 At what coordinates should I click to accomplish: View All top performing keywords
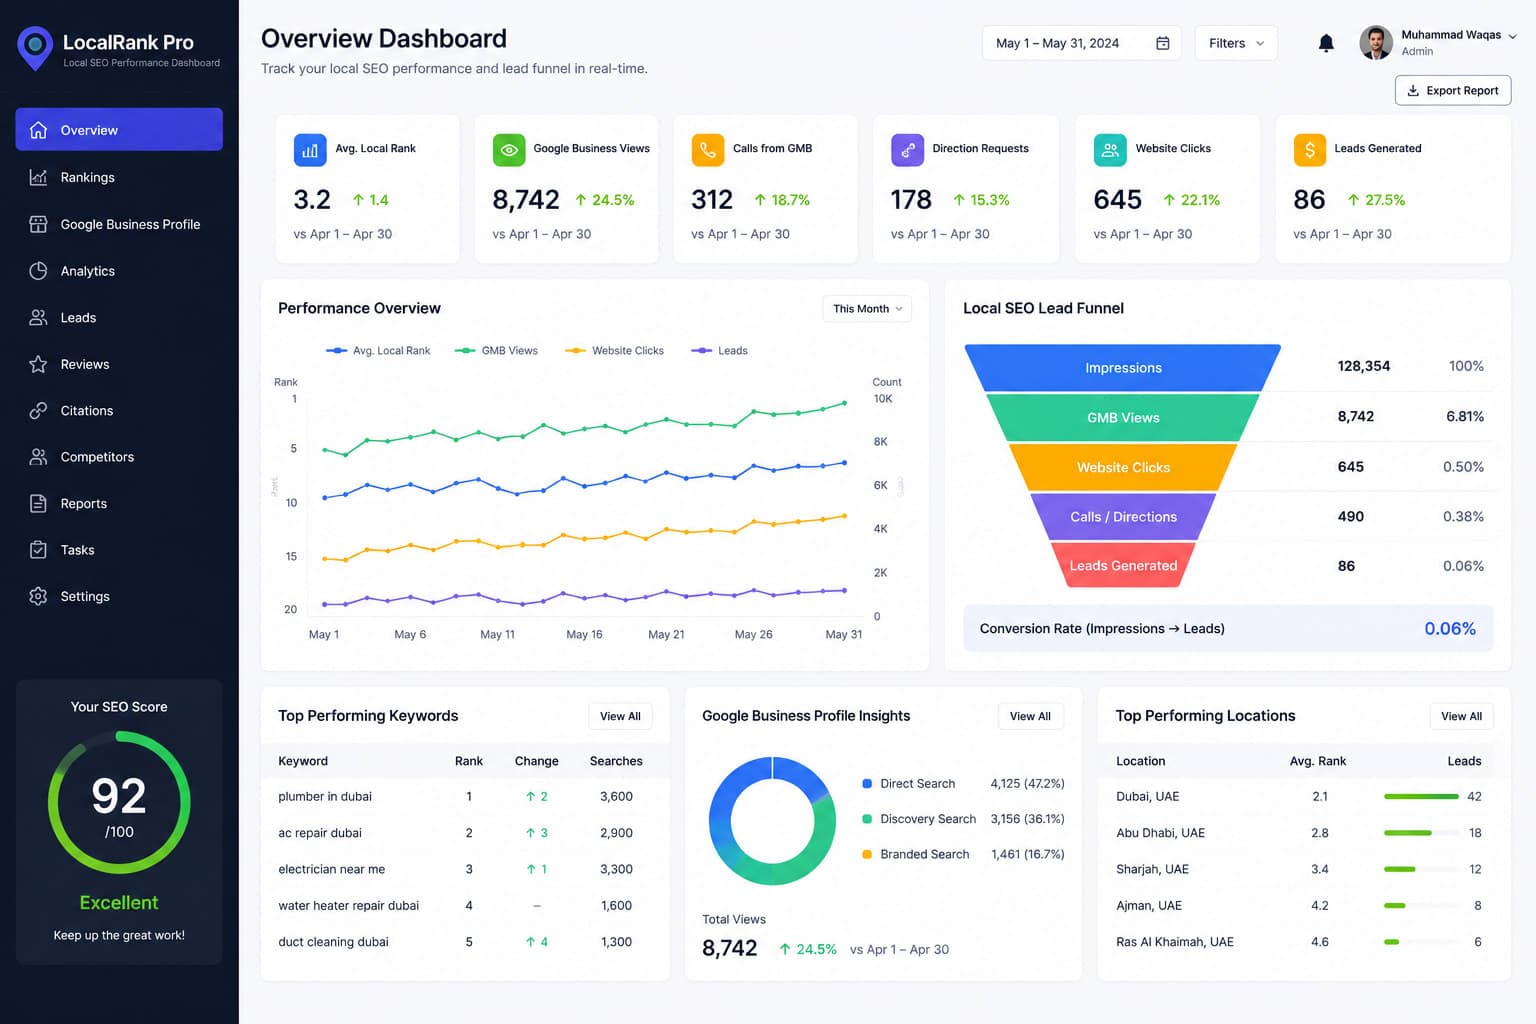(x=620, y=716)
